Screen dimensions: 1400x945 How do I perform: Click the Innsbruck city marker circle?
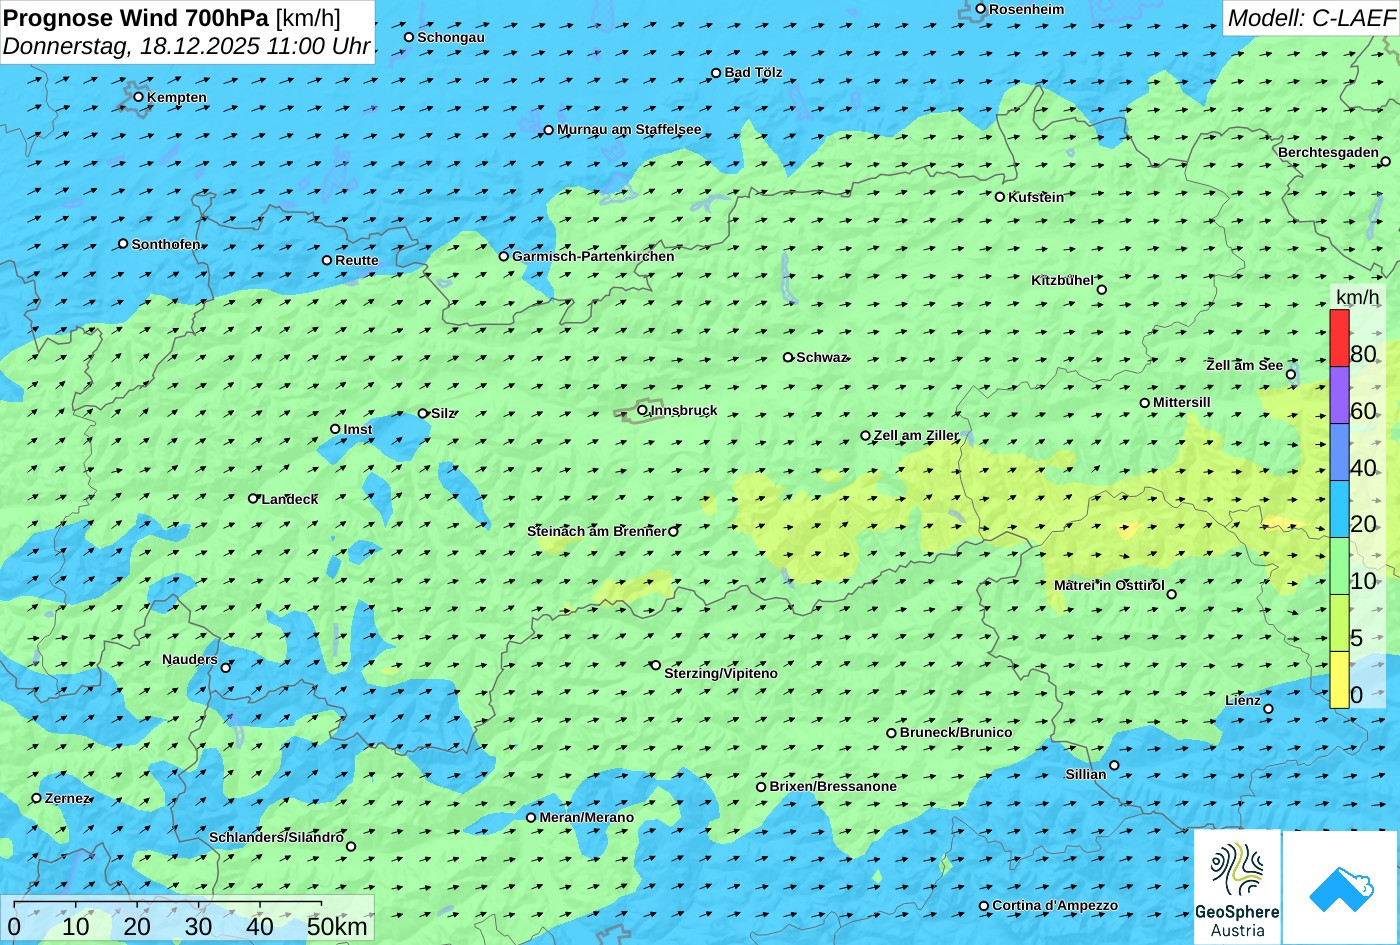[x=642, y=409]
